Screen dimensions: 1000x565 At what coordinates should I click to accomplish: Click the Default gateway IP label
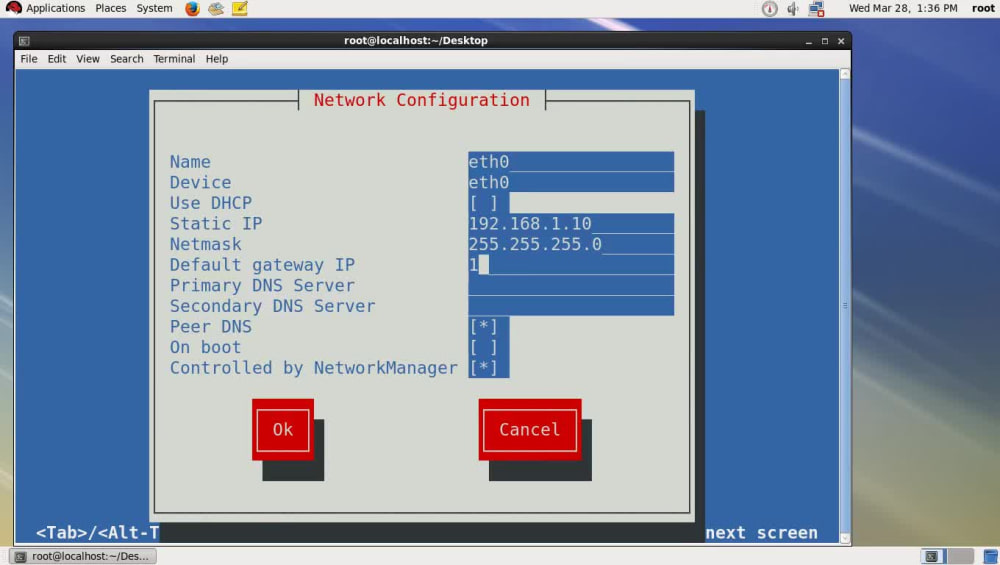point(262,265)
